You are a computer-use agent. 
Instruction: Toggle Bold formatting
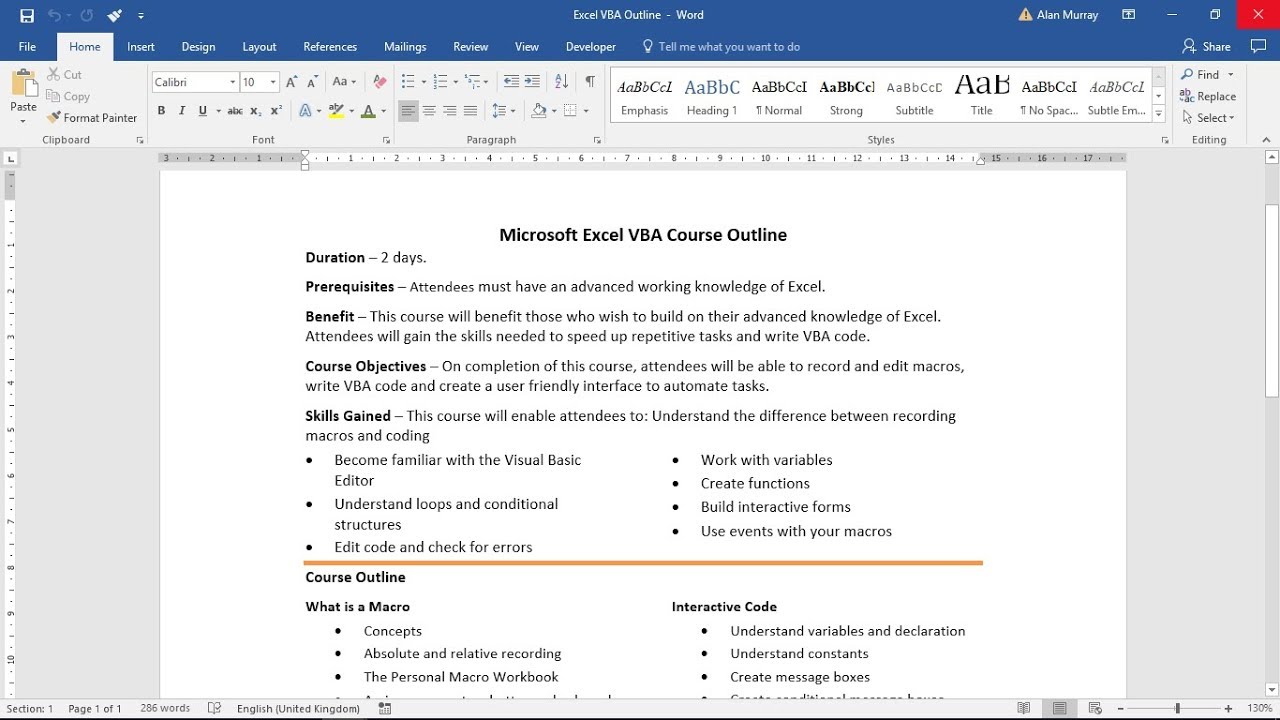(161, 111)
